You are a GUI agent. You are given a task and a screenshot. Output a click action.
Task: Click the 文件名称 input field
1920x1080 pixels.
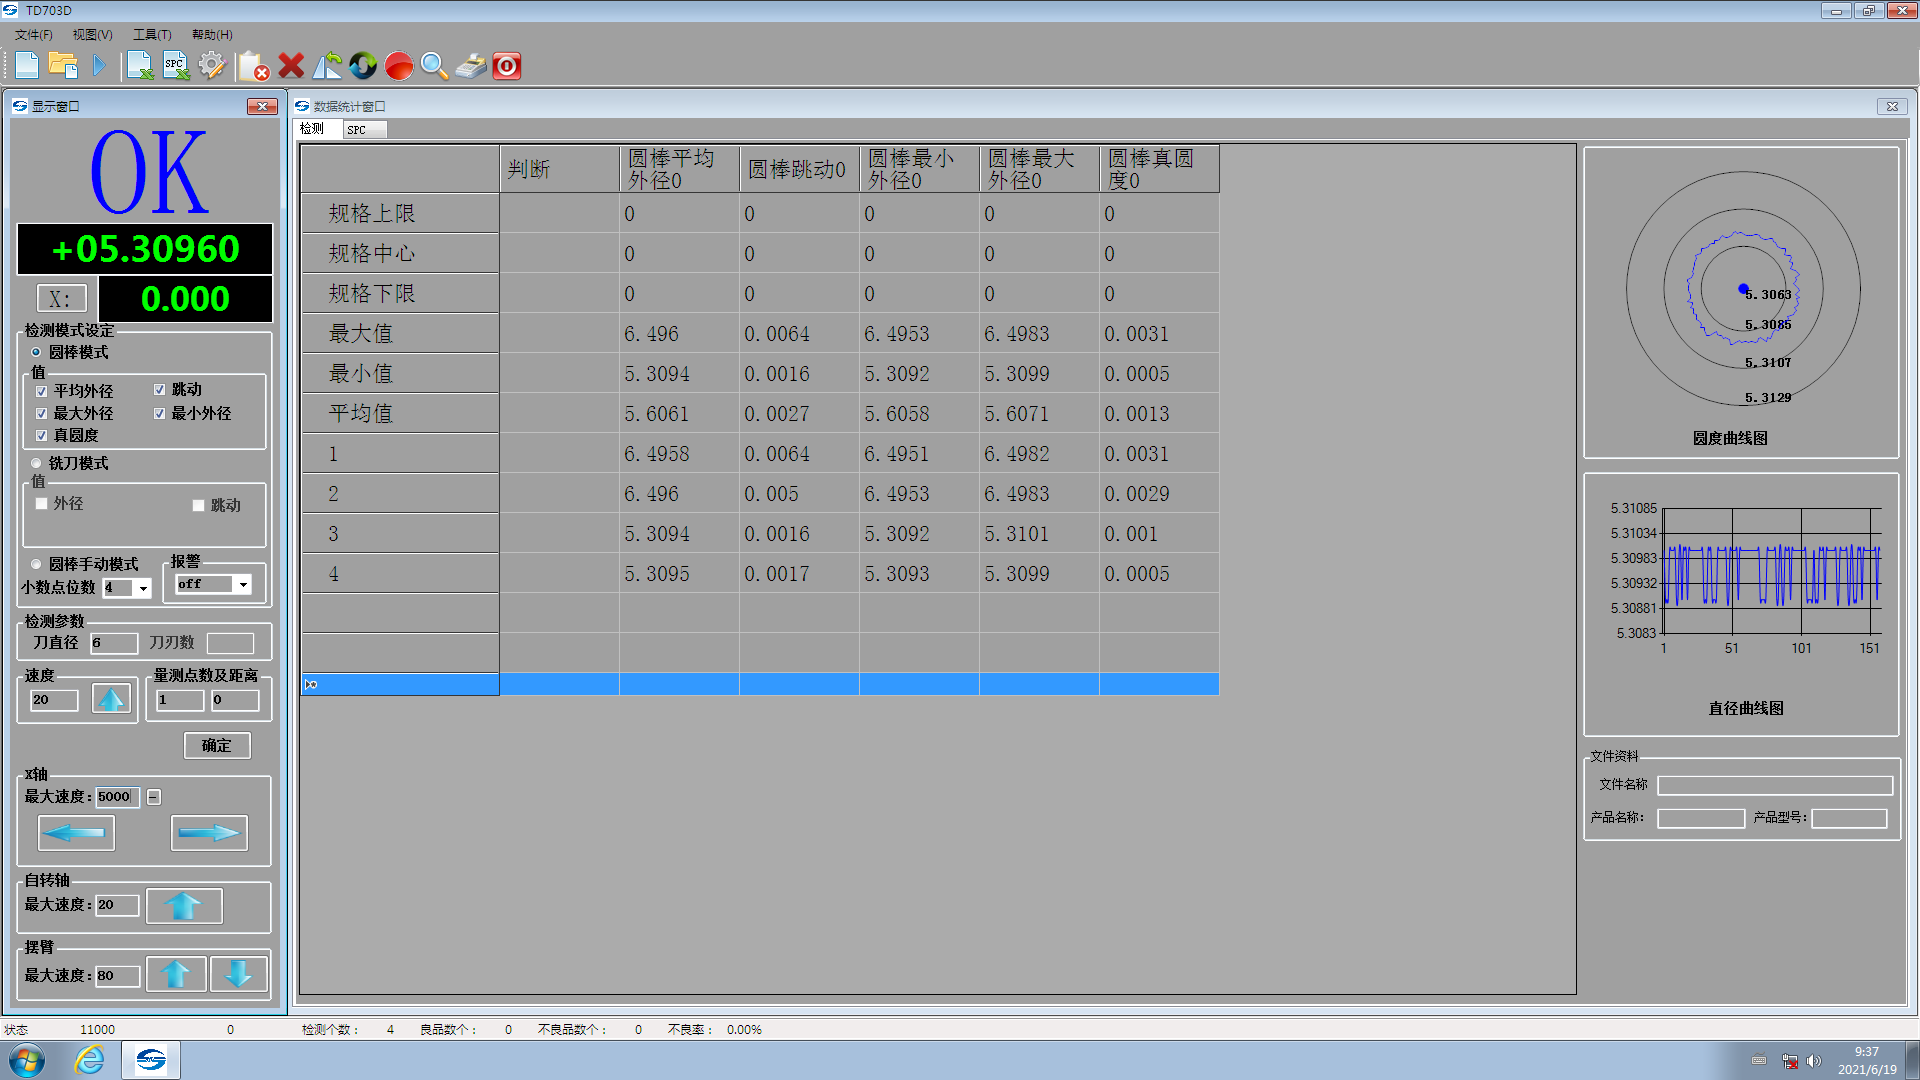[1774, 785]
